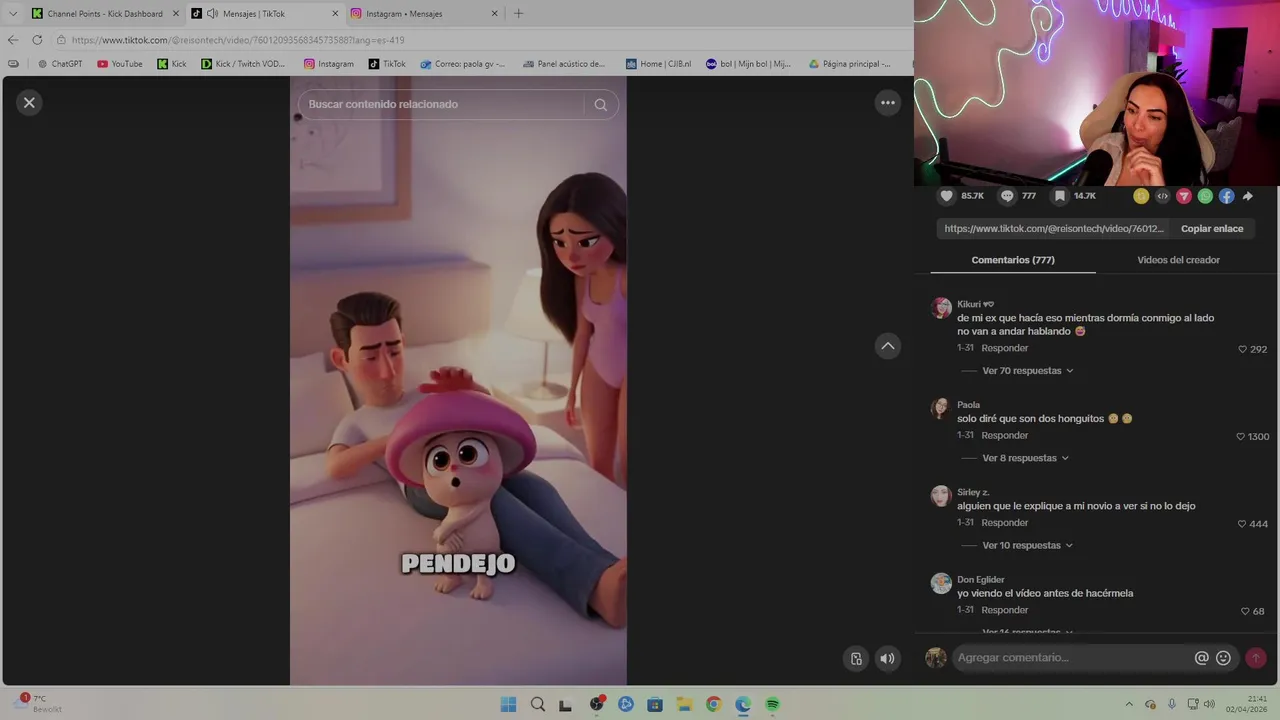Open the Home | CJIB.nl bookmark
Image resolution: width=1280 pixels, height=720 pixels.
click(x=659, y=64)
